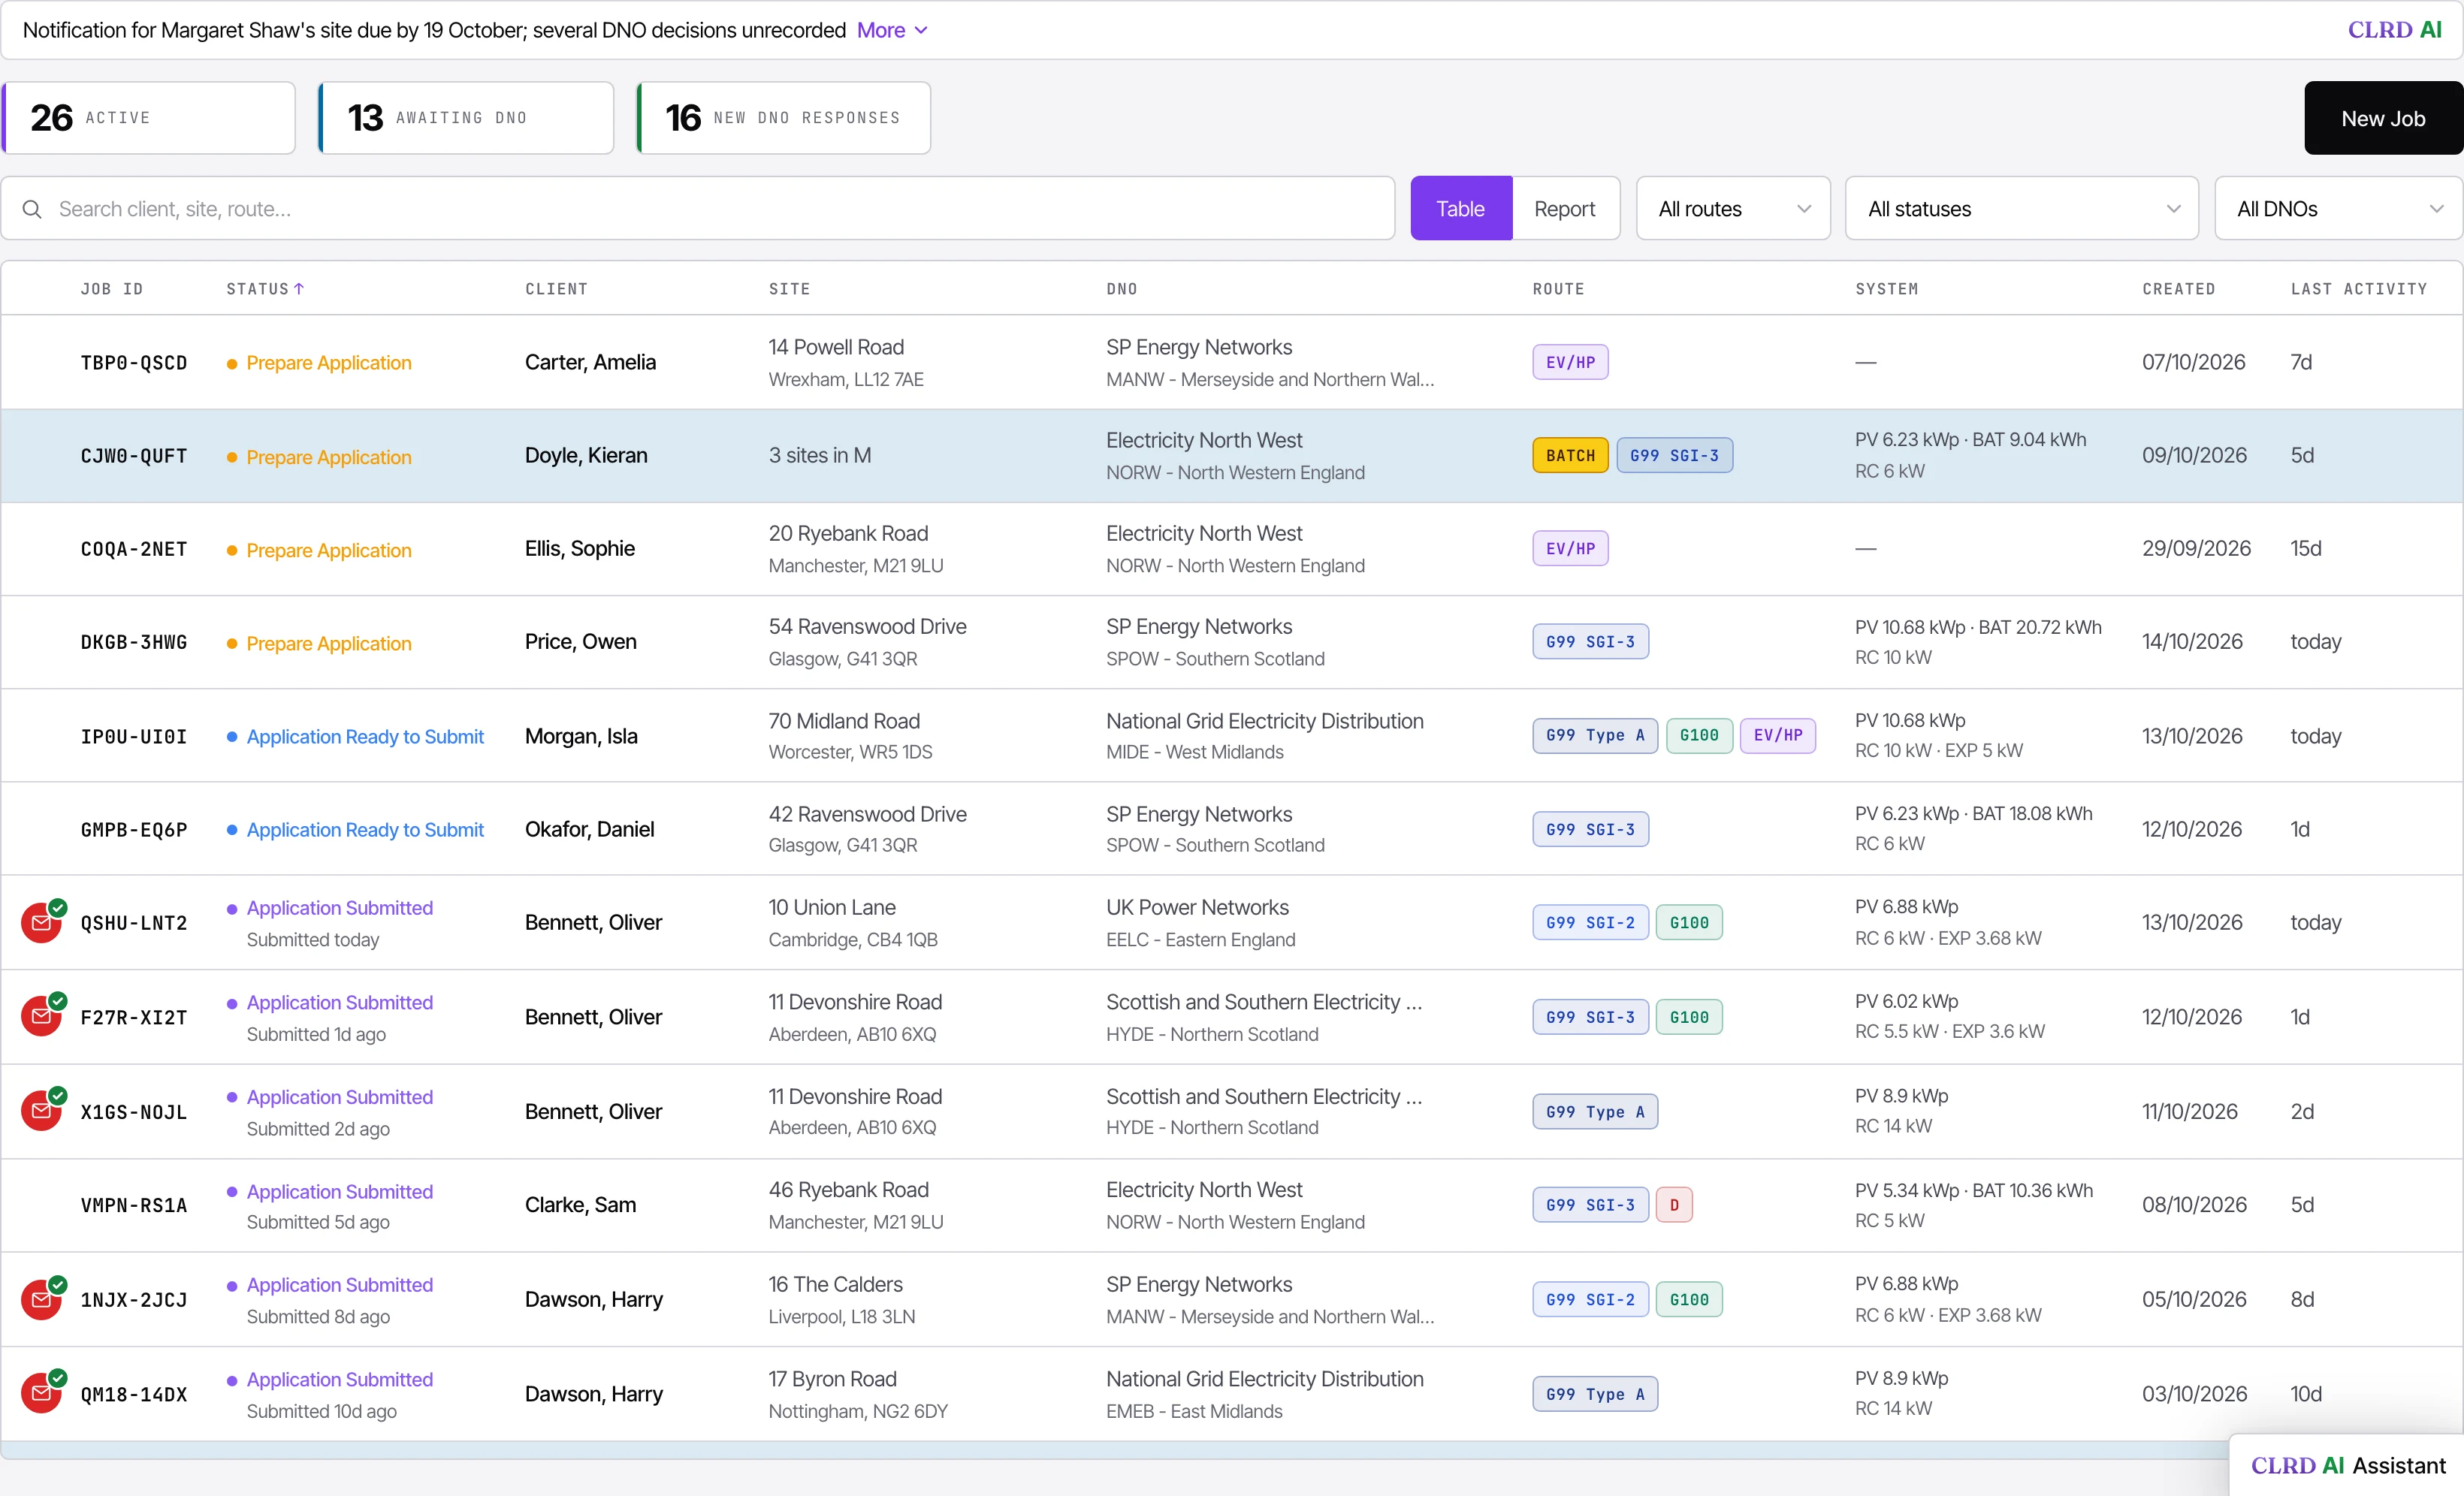Switch to the Table view
Screen dimensions: 2464x1496
[x=1460, y=209]
